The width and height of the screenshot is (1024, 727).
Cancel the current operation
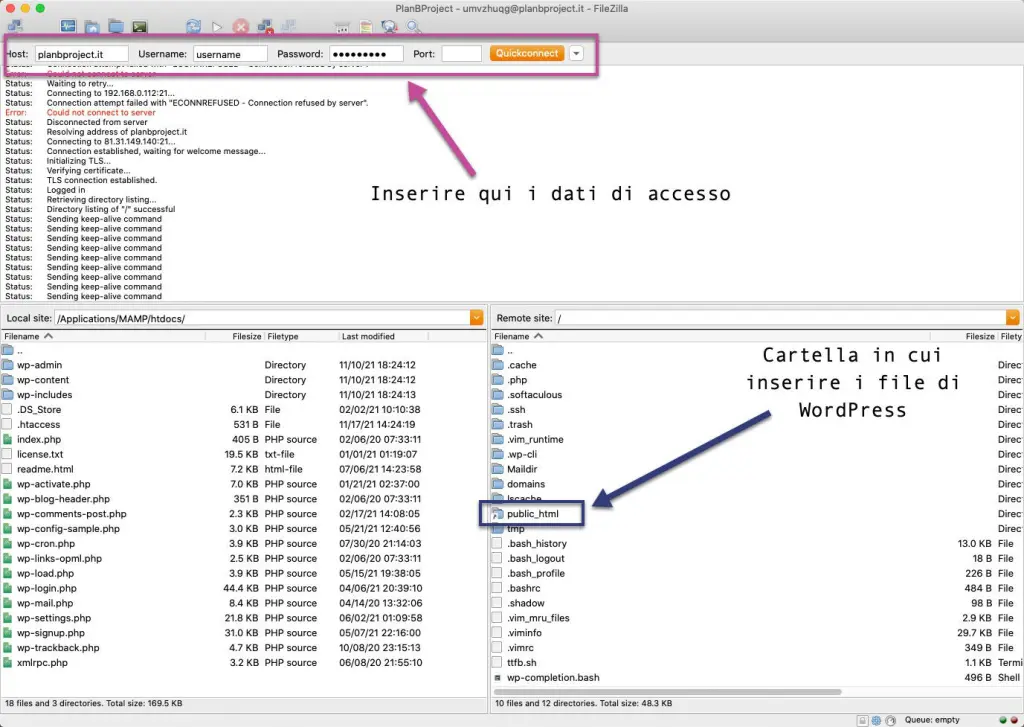[241, 26]
